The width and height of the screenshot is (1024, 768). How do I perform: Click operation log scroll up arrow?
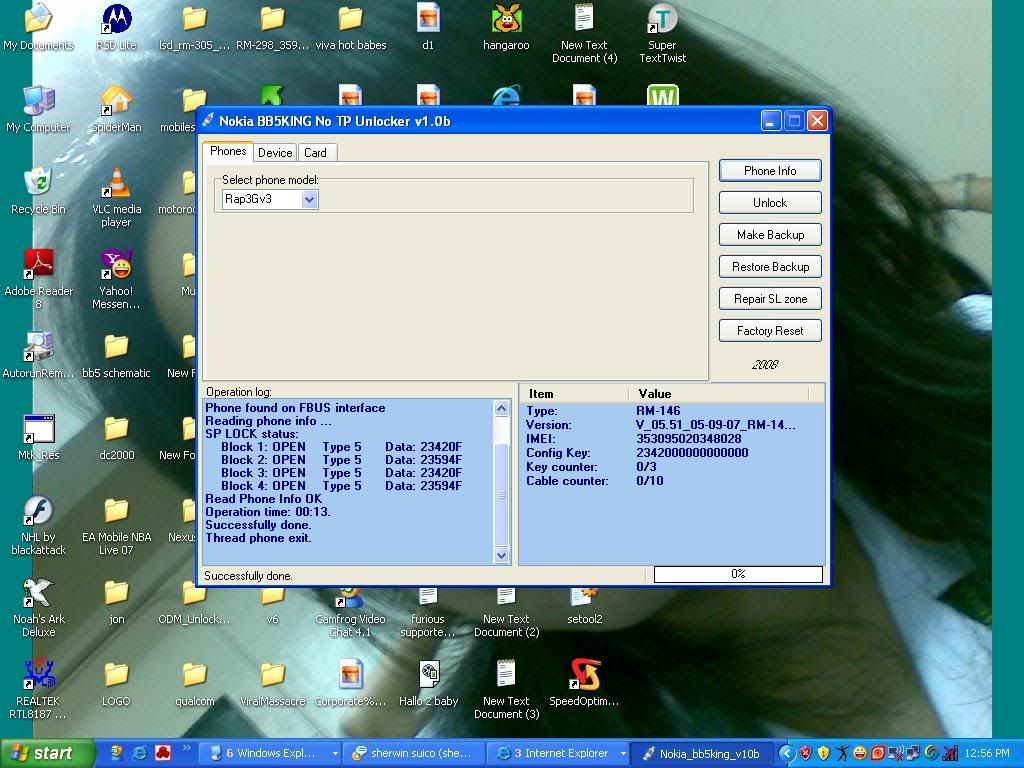502,409
